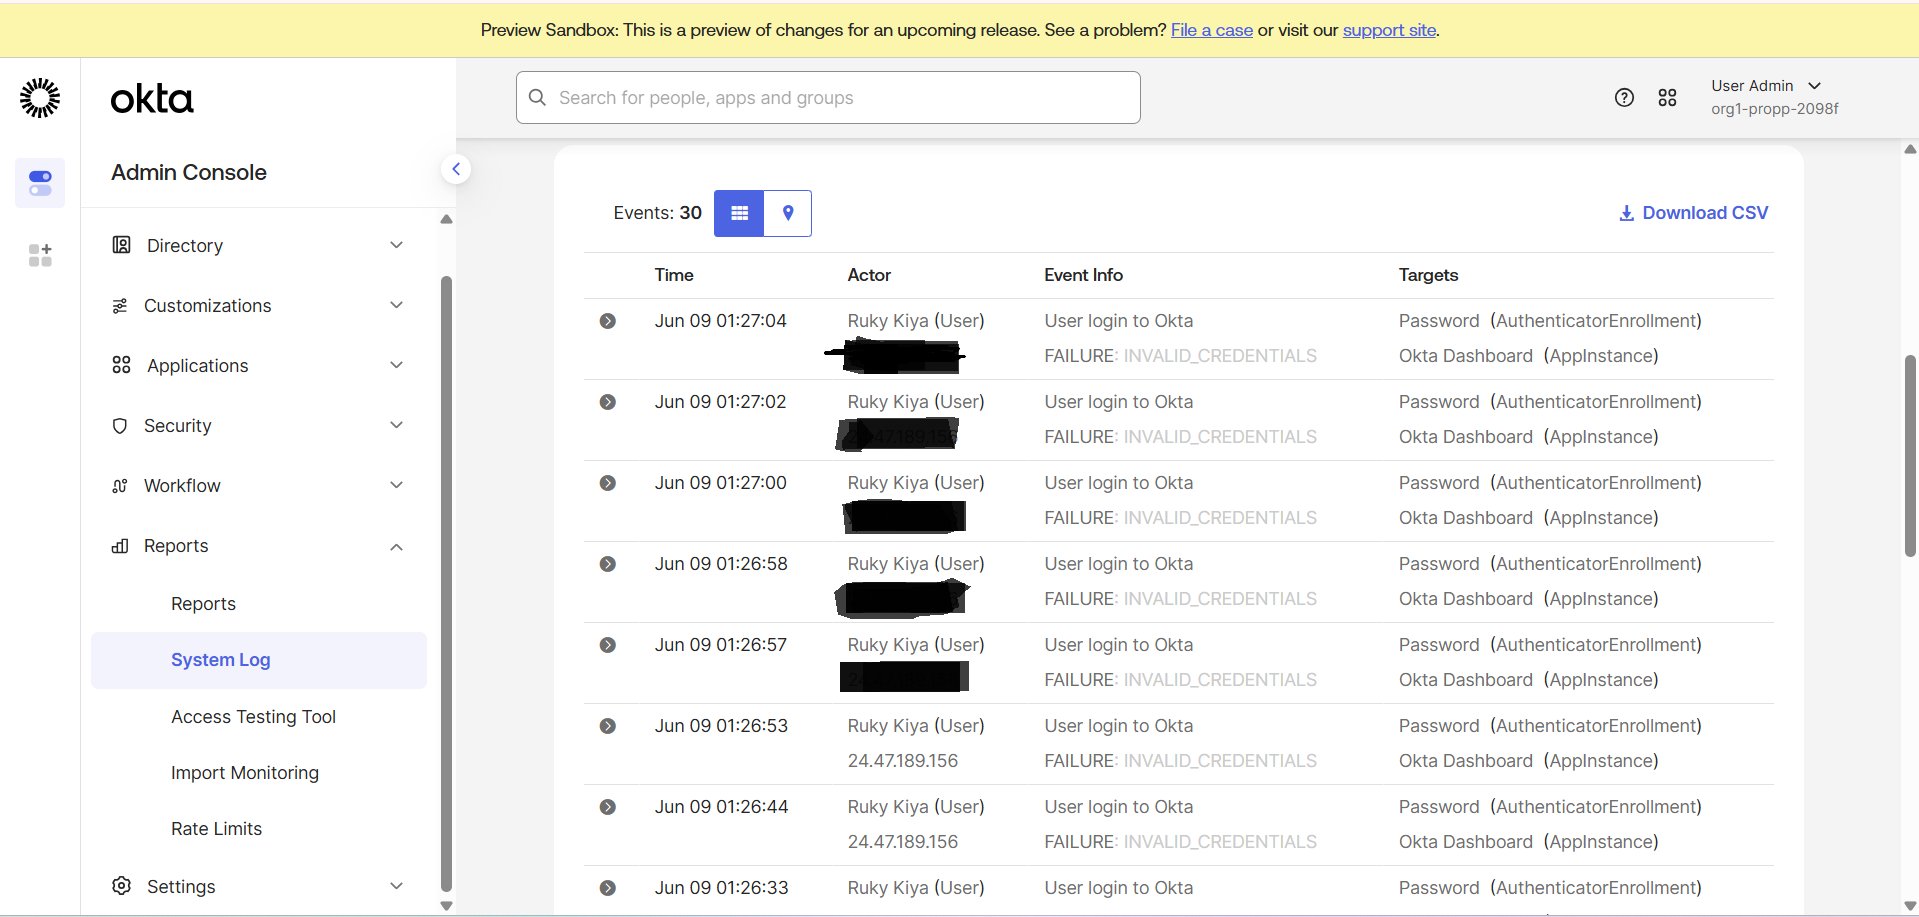Click INVALID_CREDENTIALS failure text at 01:27:04

point(1220,356)
